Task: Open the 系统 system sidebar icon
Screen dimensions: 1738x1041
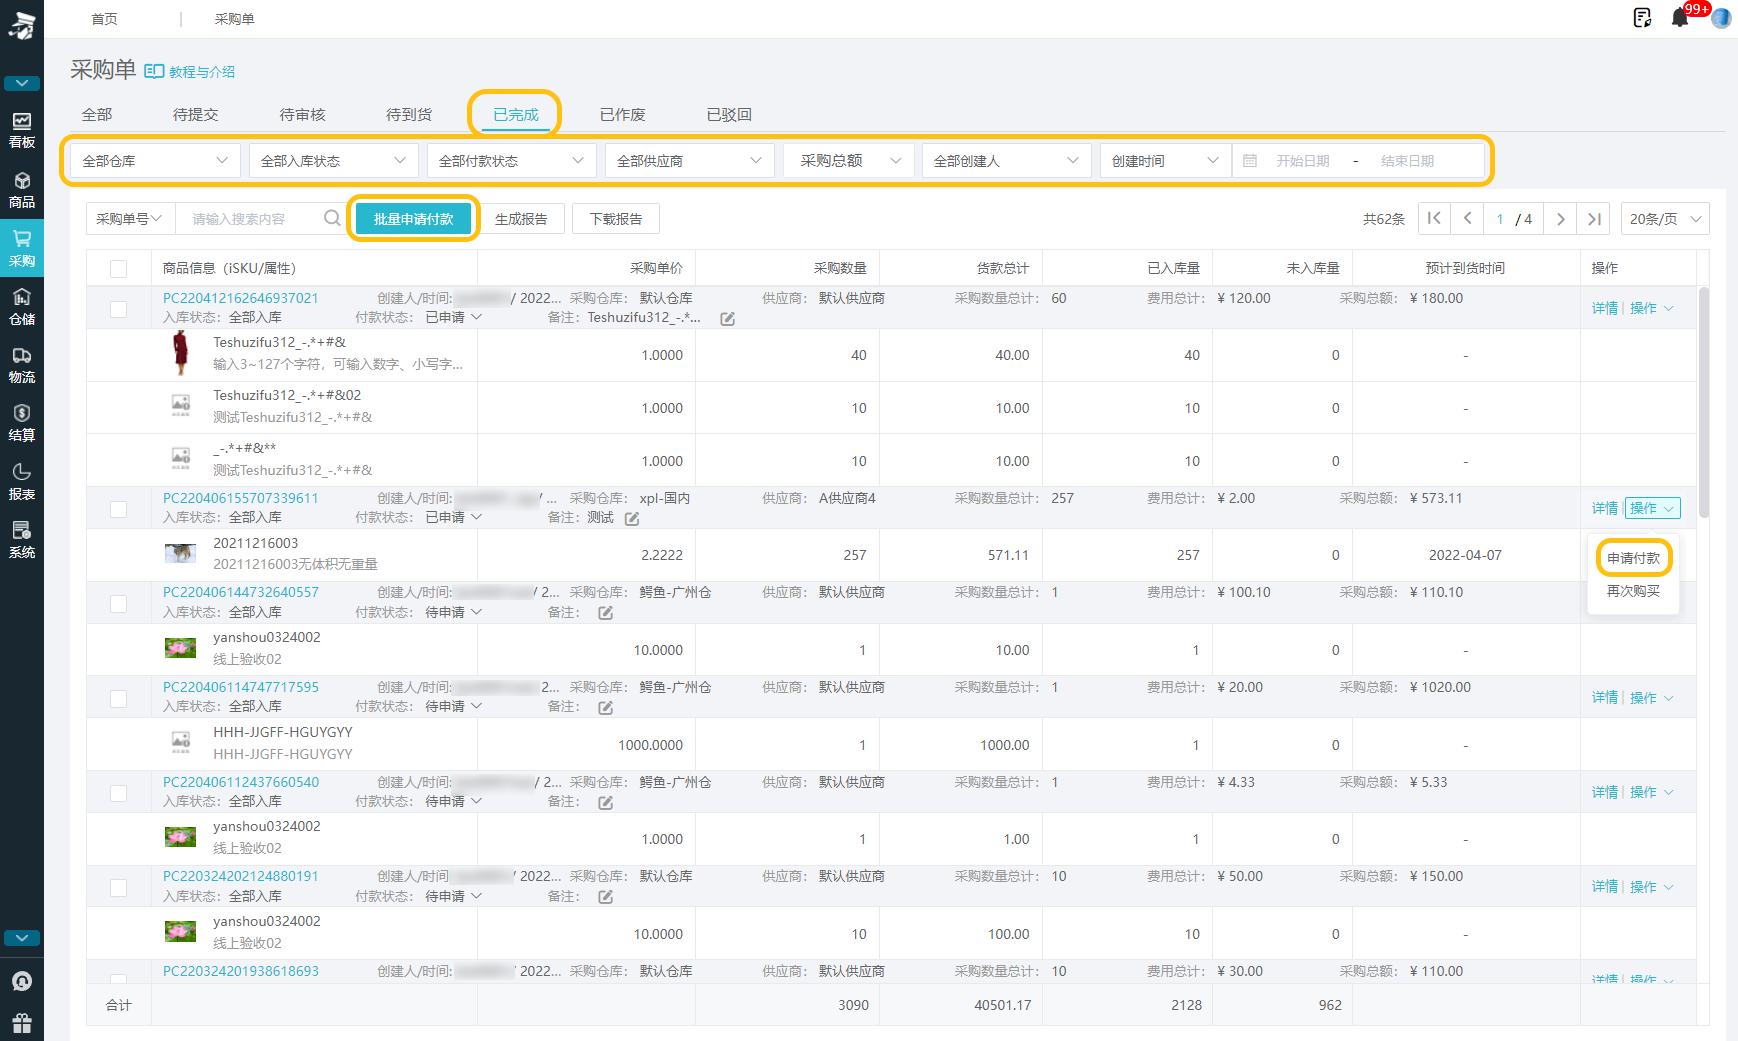Action: pos(21,540)
